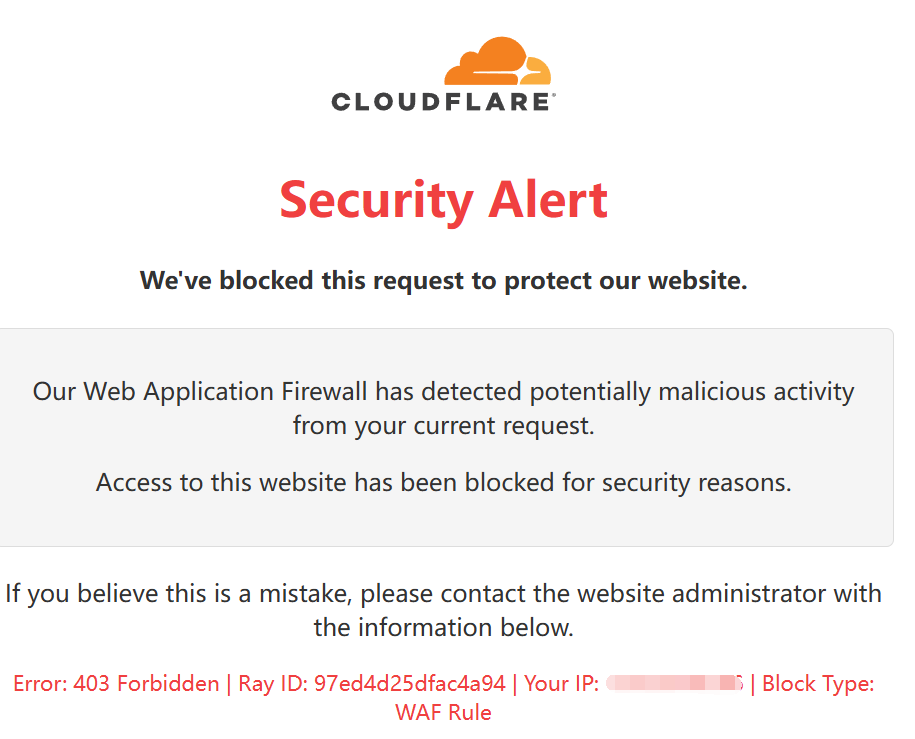
Task: Click 'If you believe this is a mistake' line
Action: pos(443,594)
